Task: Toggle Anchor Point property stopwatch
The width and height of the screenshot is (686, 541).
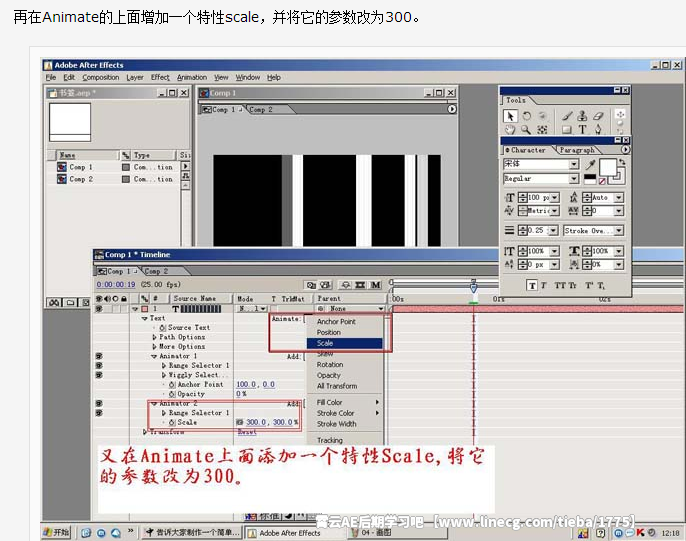Action: click(x=172, y=384)
